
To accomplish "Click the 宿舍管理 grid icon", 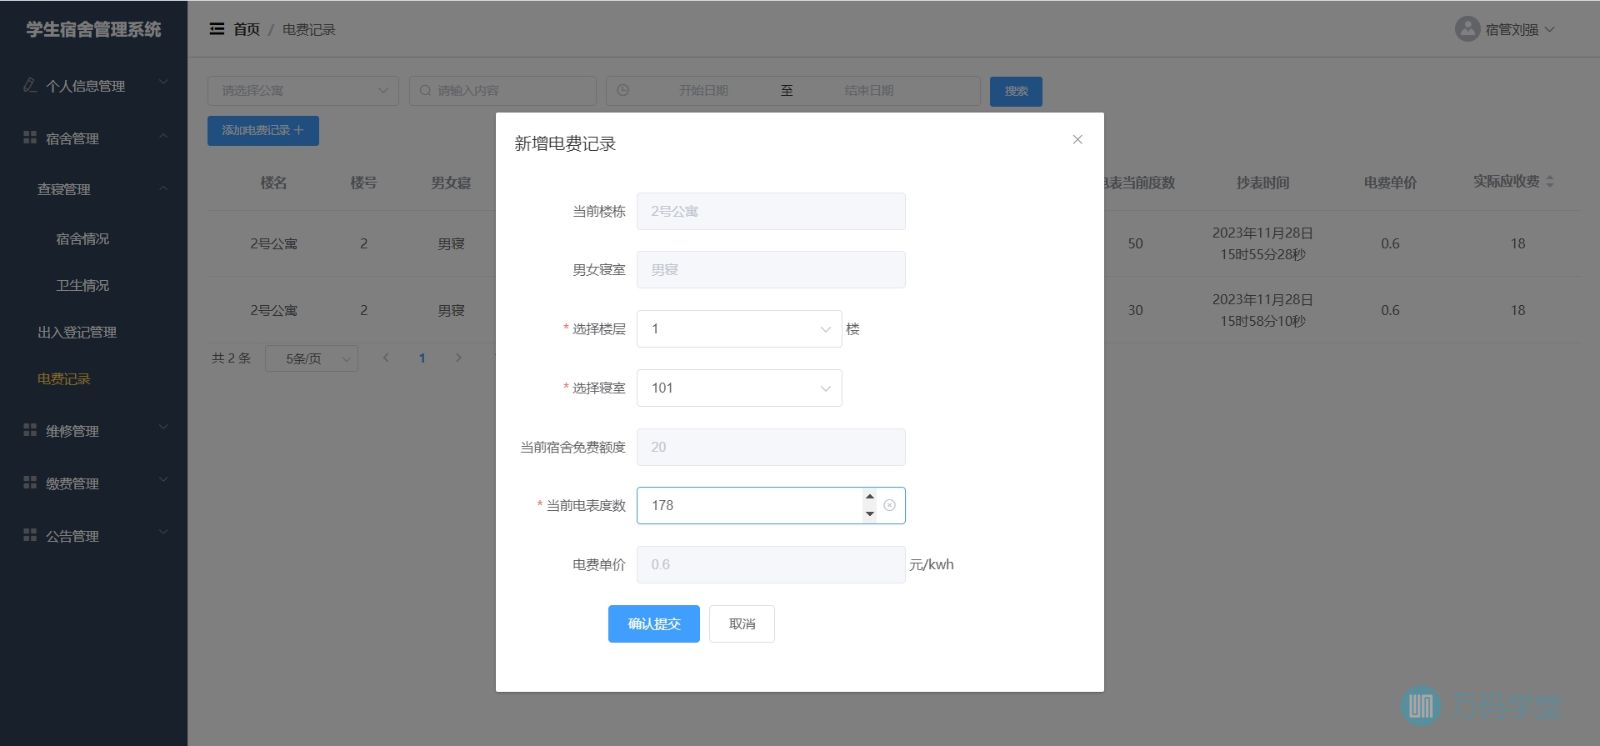I will (x=30, y=137).
